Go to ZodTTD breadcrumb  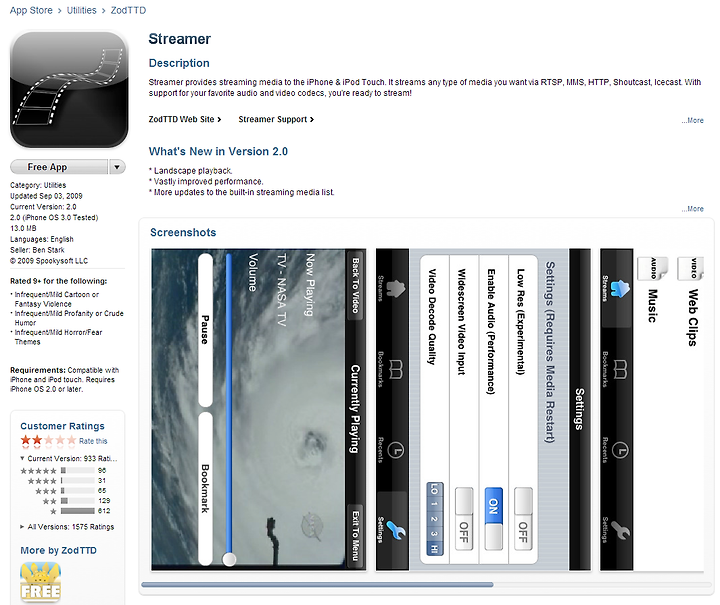(x=128, y=10)
